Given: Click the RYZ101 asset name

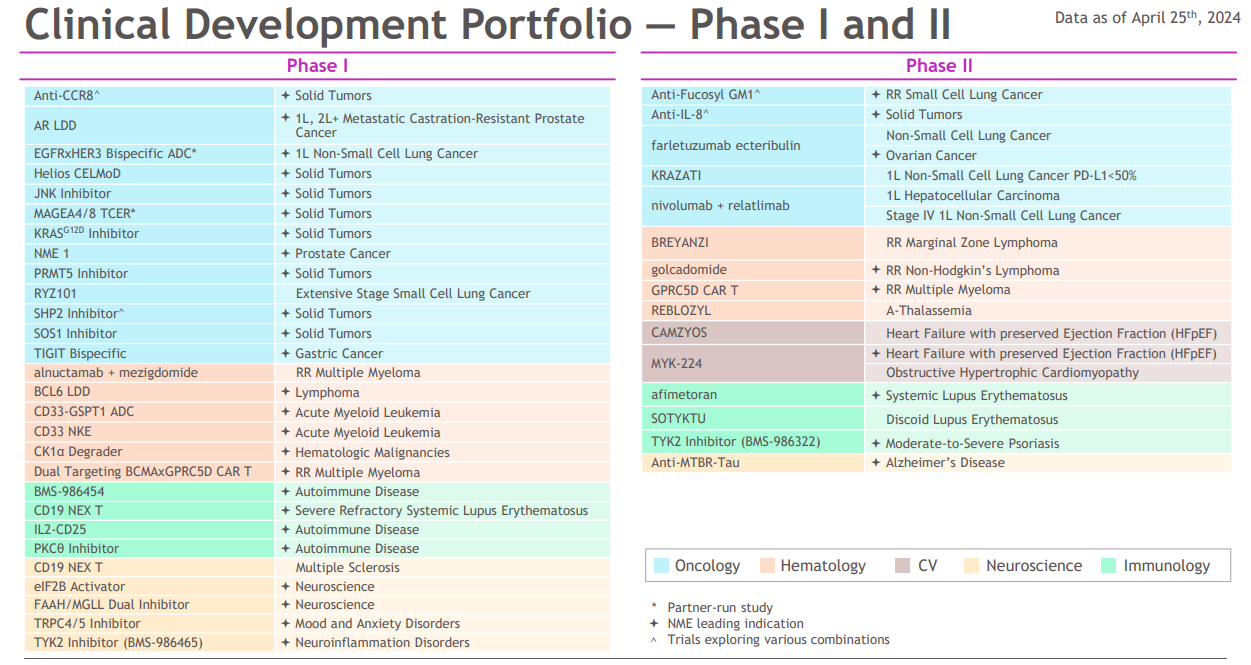Looking at the screenshot, I should click(55, 294).
